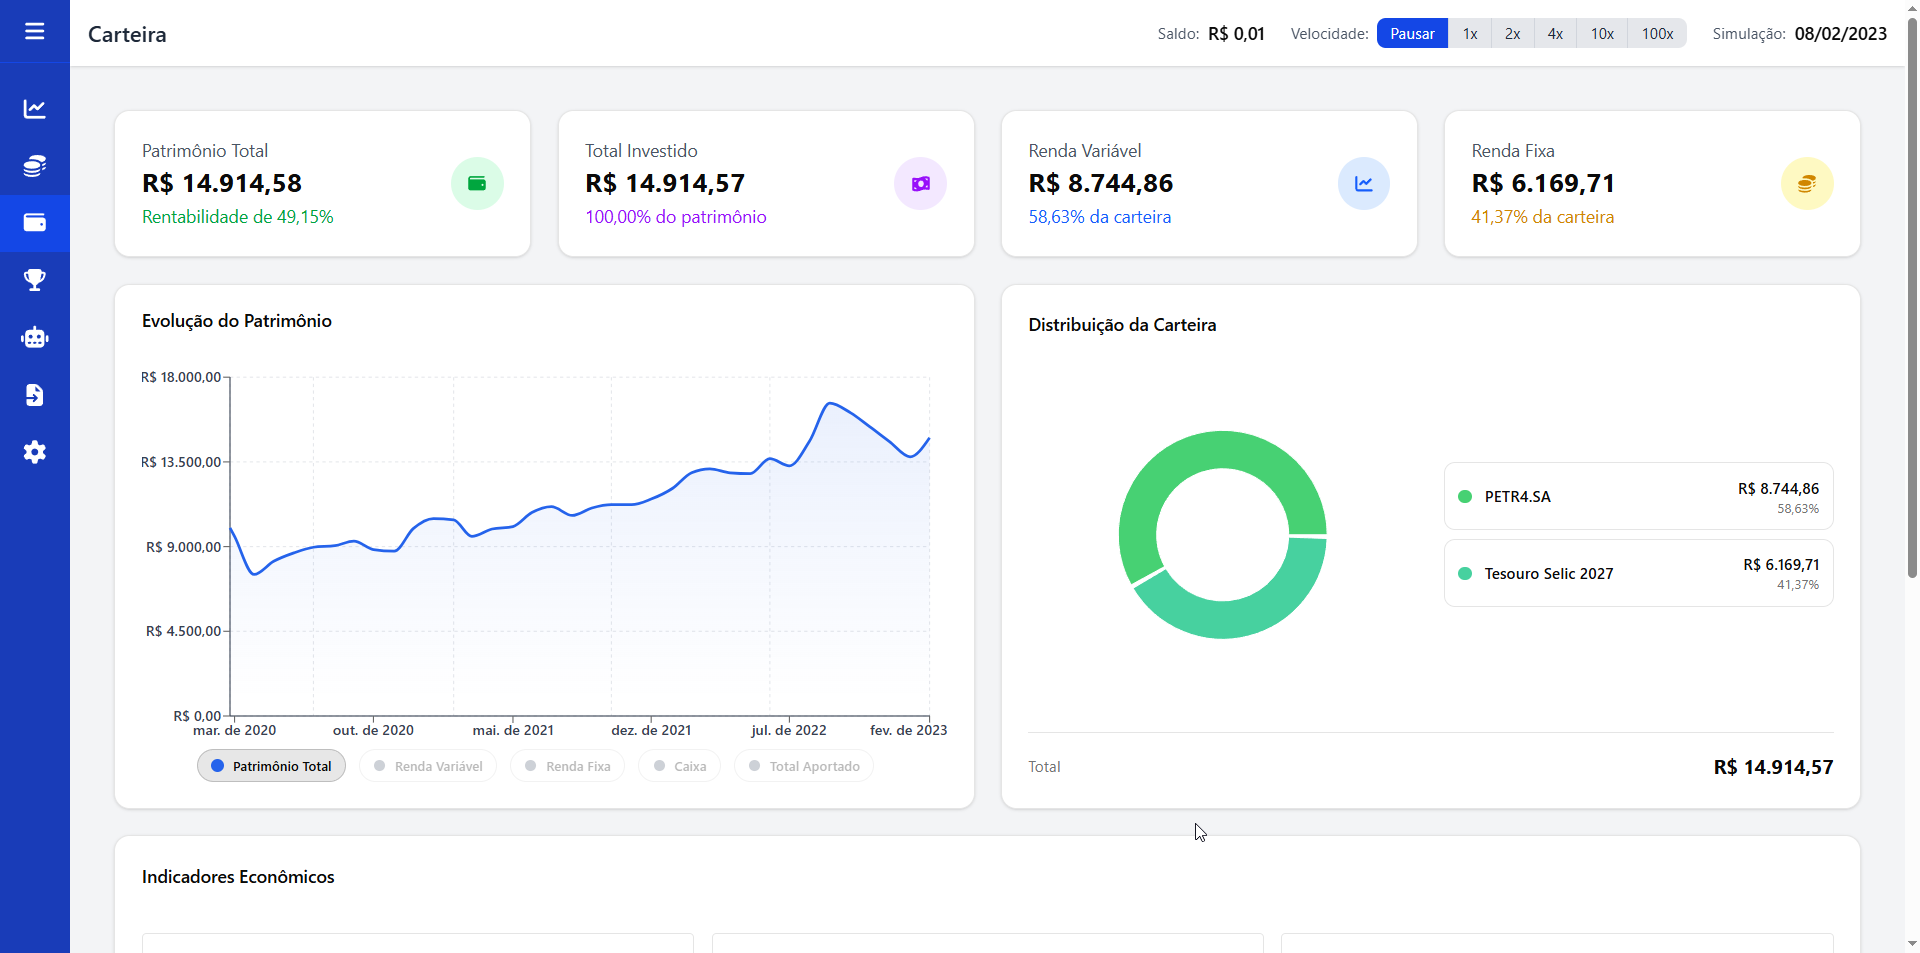The image size is (1920, 953).
Task: Click the file export sidebar icon
Action: point(34,395)
